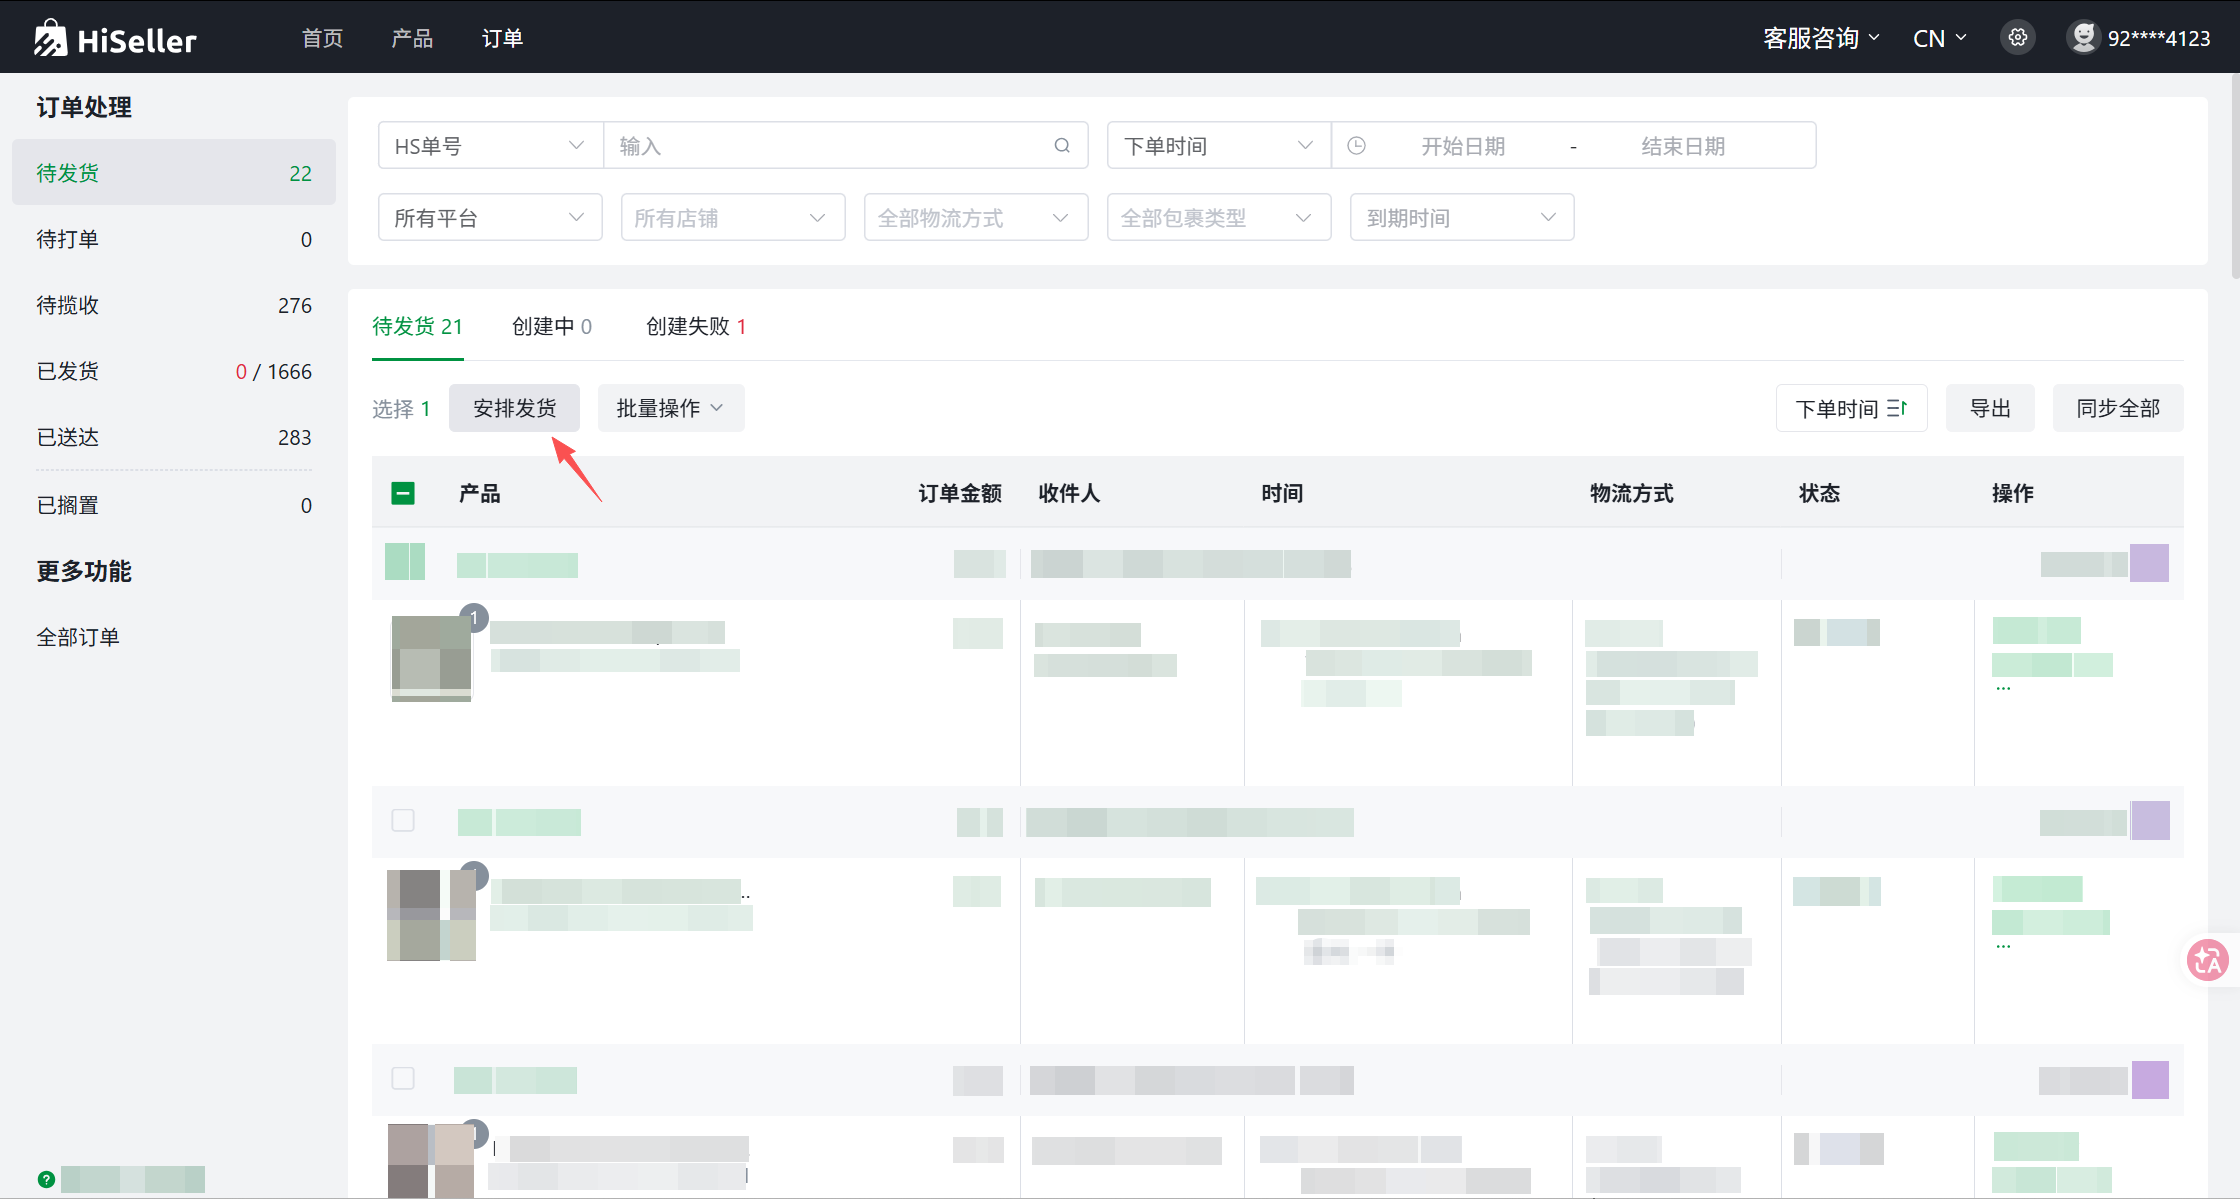Expand the HS单号 search type dropdown
The width and height of the screenshot is (2240, 1199).
coord(490,146)
